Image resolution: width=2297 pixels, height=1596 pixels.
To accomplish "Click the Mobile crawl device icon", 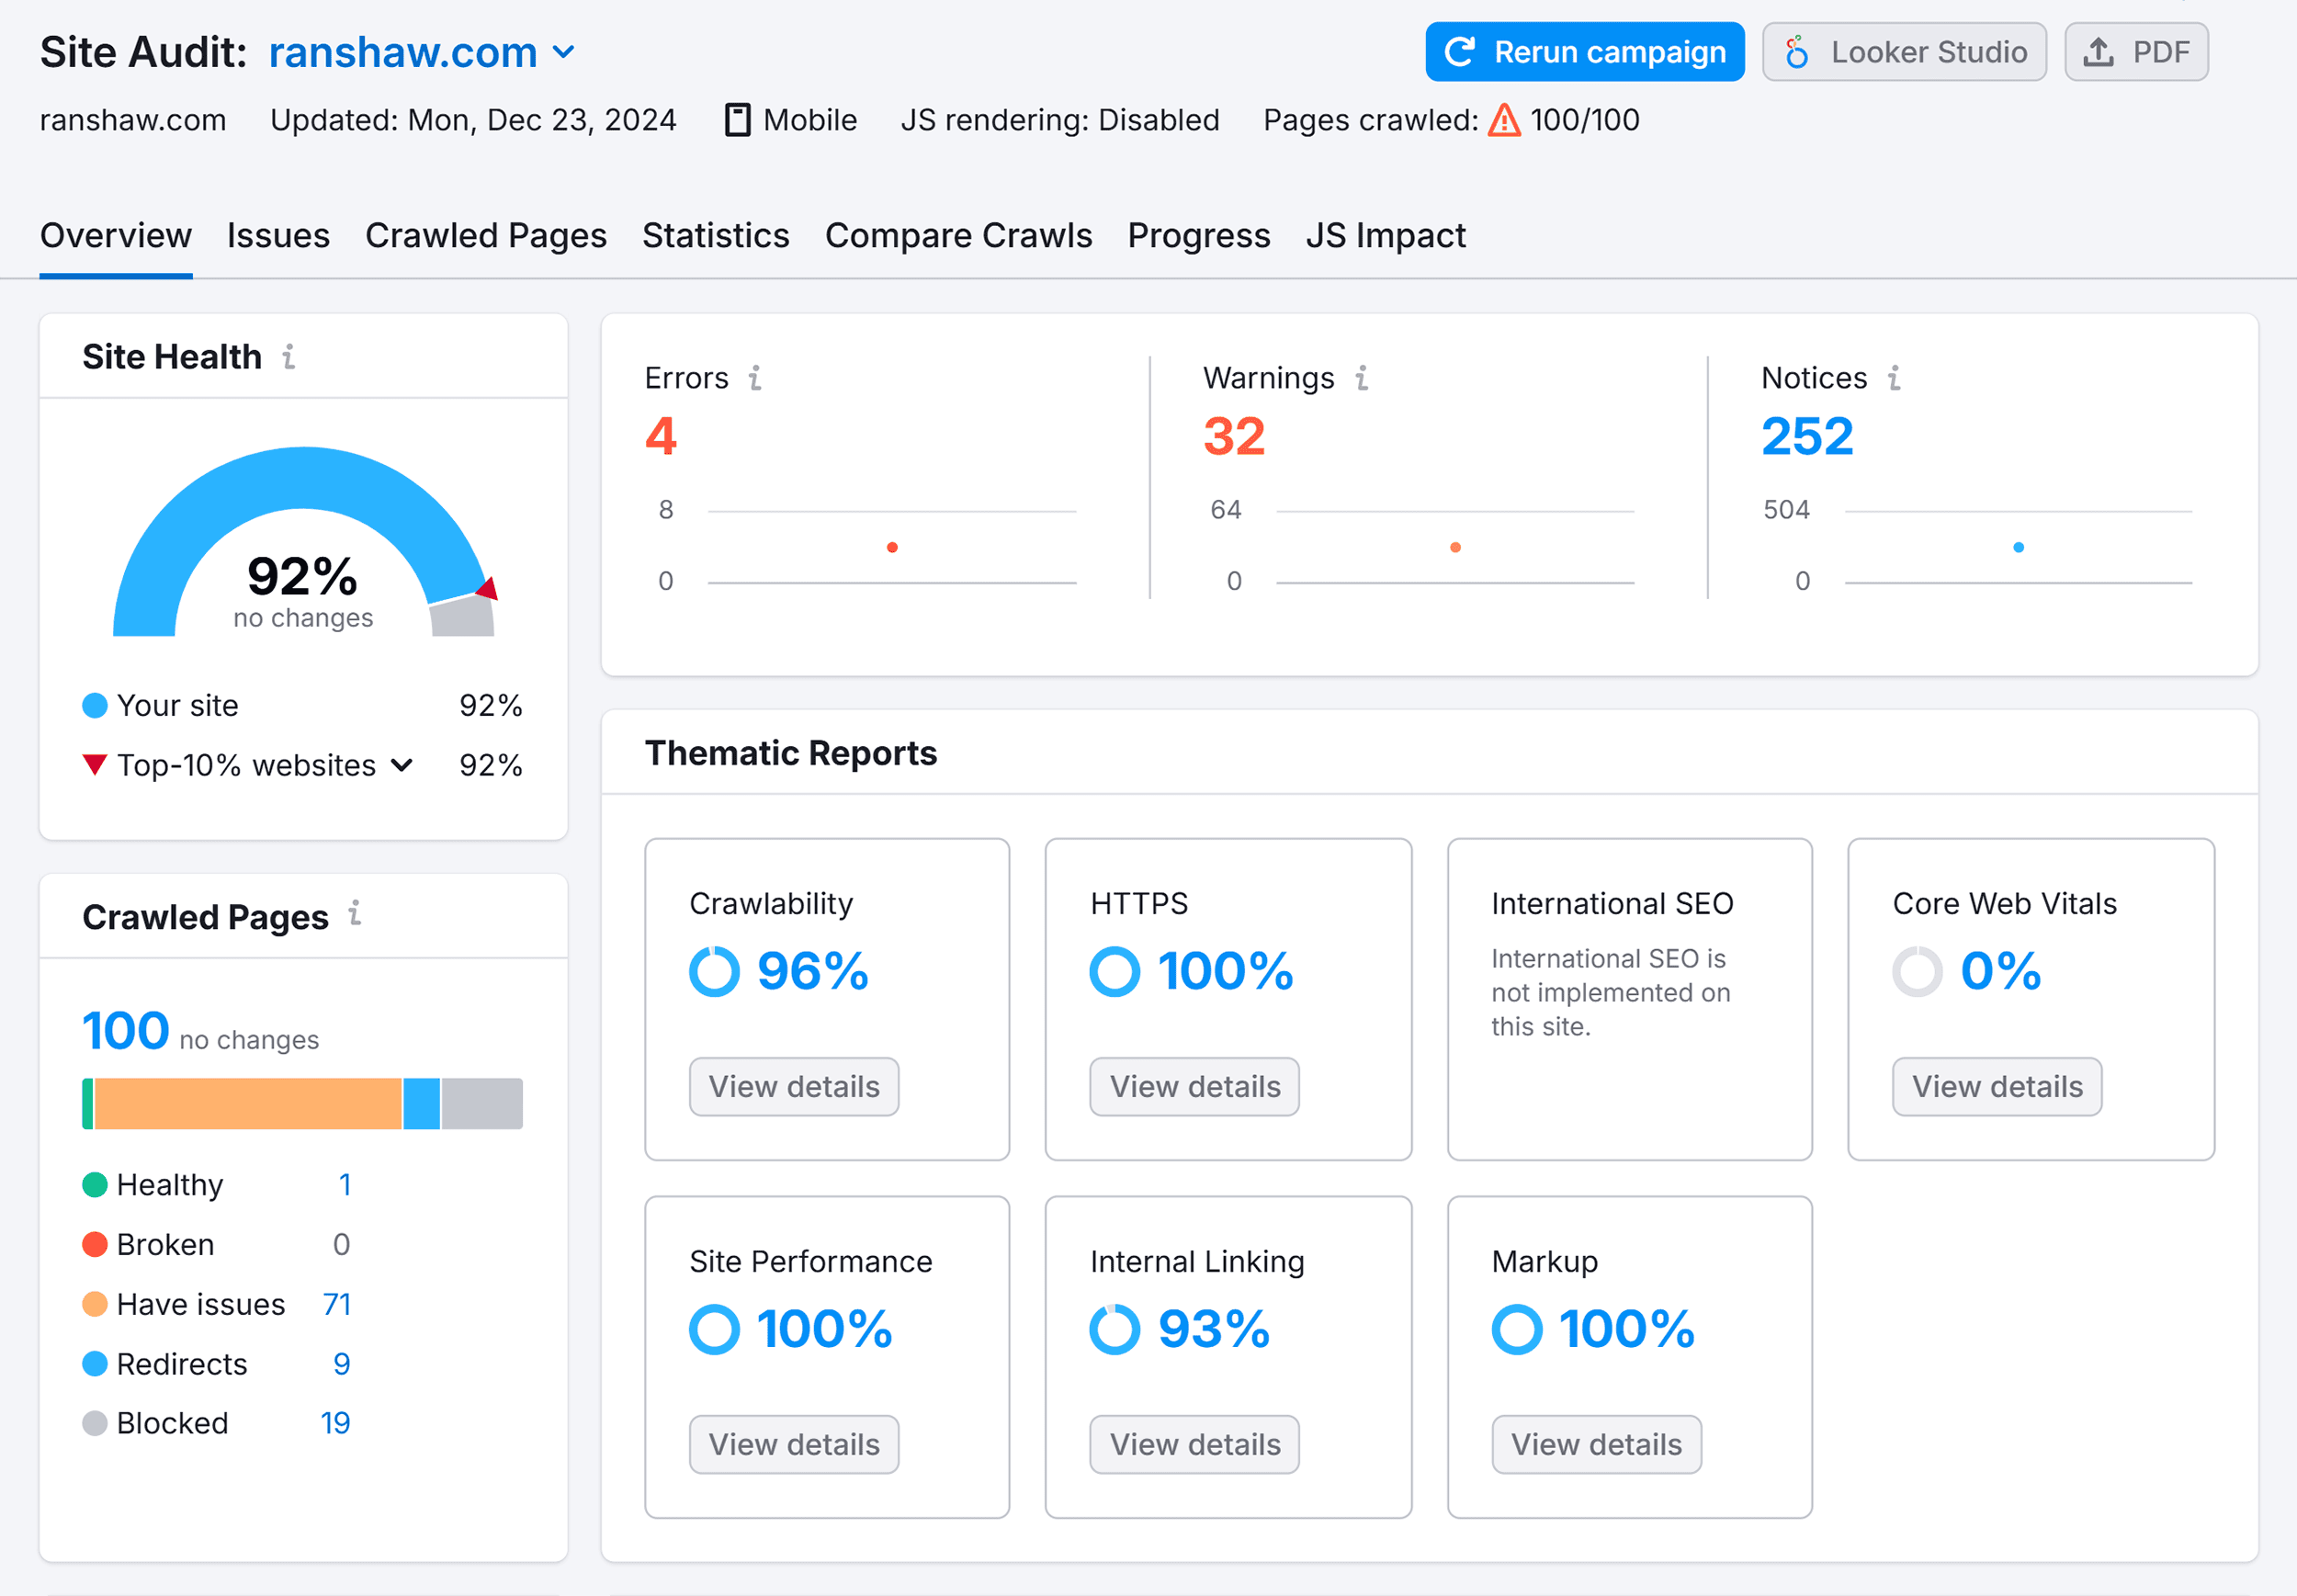I will click(x=737, y=119).
